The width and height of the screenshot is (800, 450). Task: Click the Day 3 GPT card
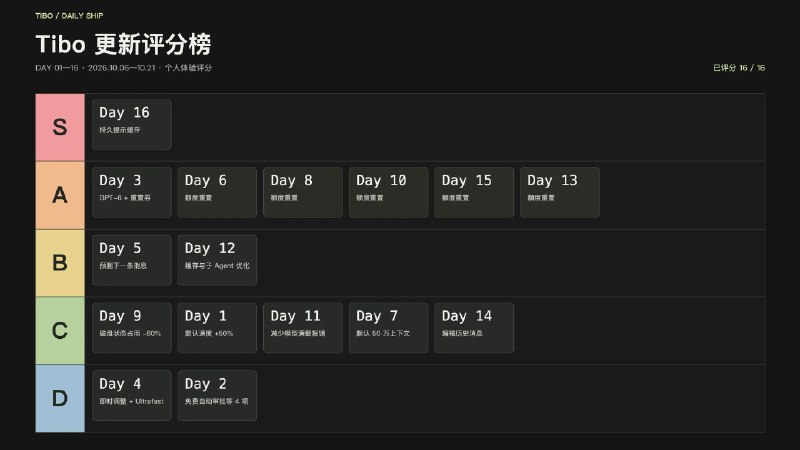tap(132, 192)
